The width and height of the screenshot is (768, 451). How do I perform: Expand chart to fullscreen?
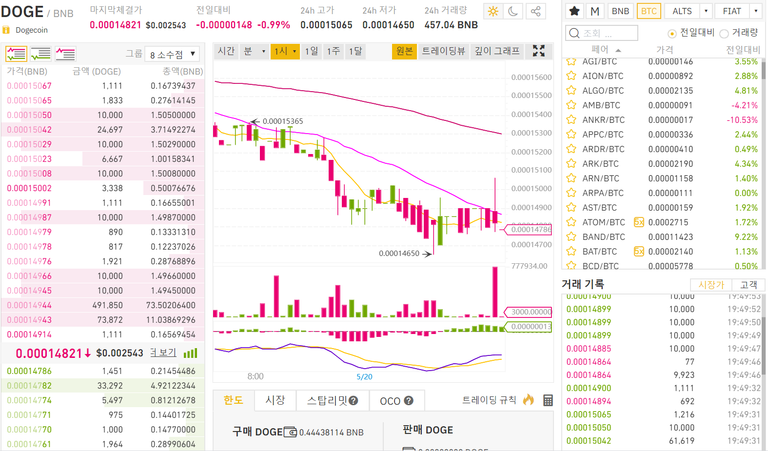click(x=539, y=51)
